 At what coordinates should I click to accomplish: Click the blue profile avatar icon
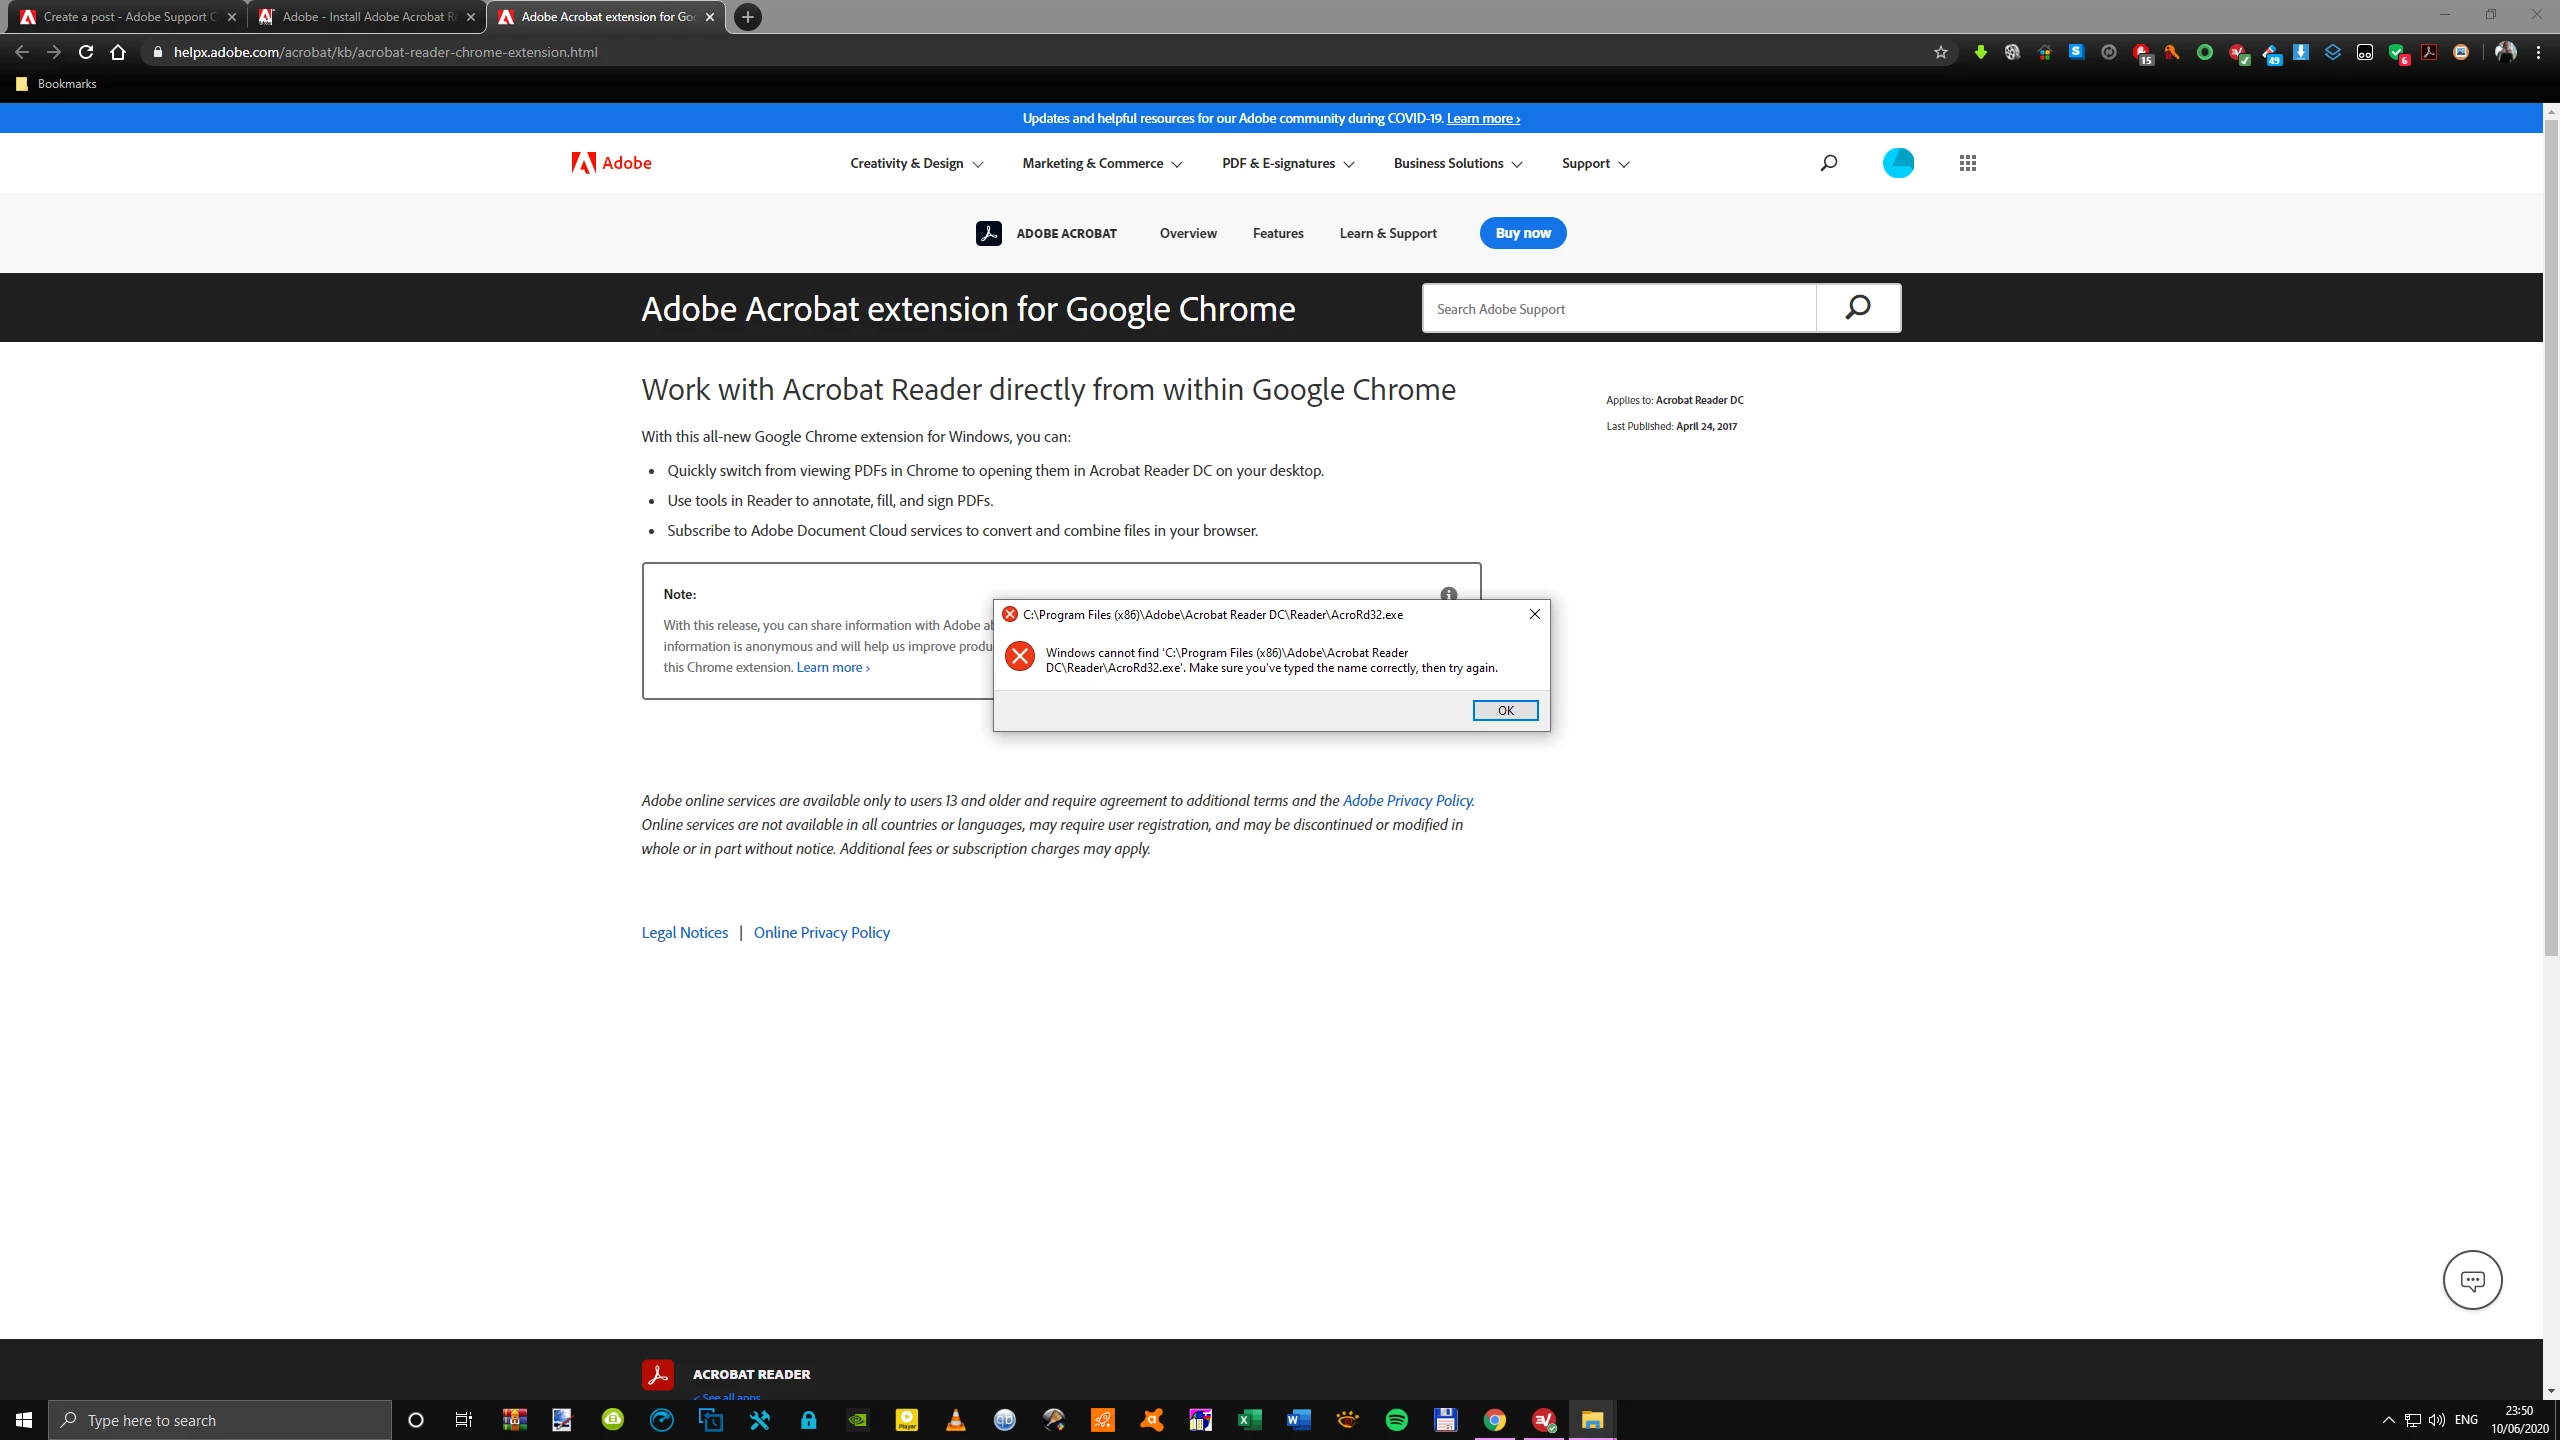coord(1897,163)
